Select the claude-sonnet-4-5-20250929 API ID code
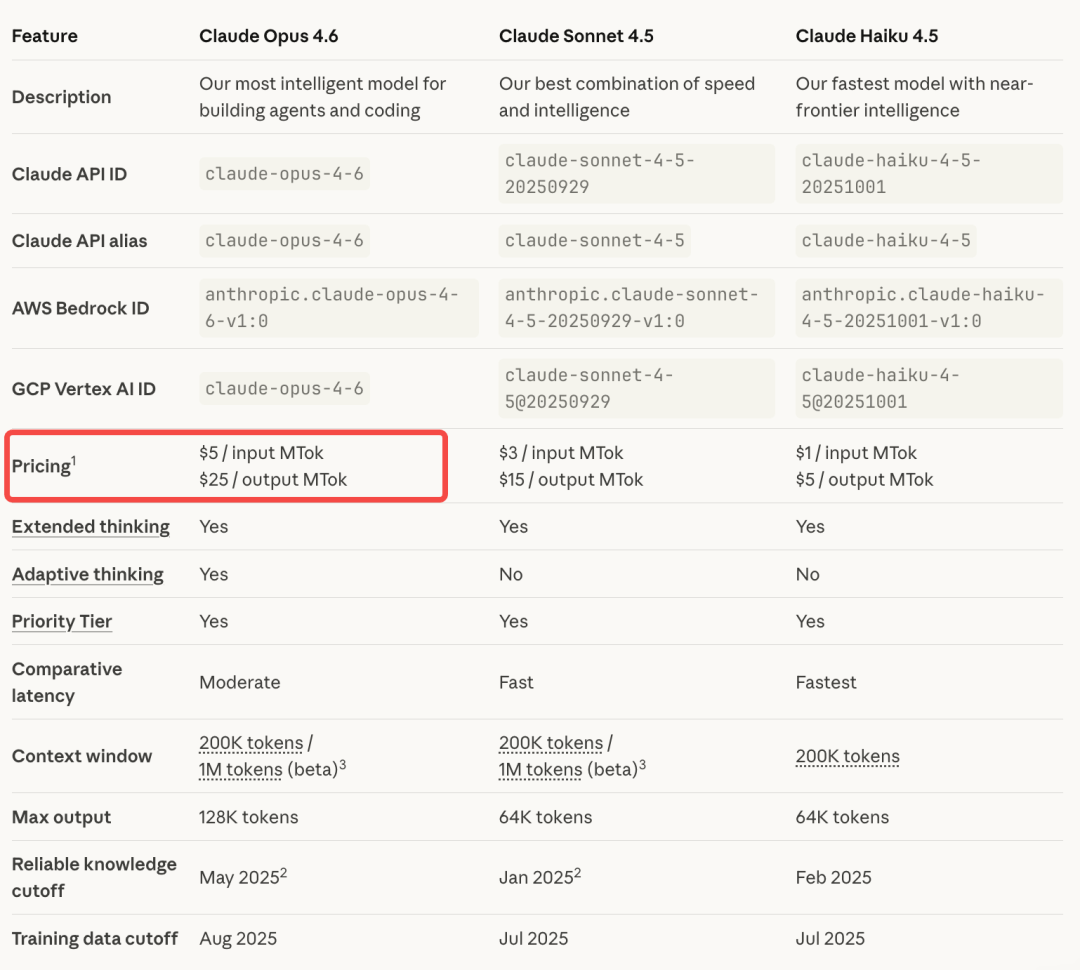The height and width of the screenshot is (970, 1080). click(x=599, y=173)
